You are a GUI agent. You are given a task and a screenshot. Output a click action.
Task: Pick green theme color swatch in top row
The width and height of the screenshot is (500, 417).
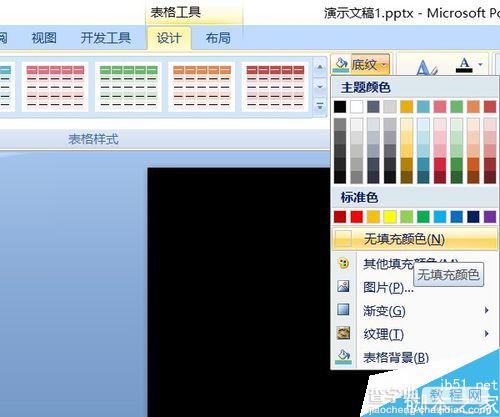457,107
